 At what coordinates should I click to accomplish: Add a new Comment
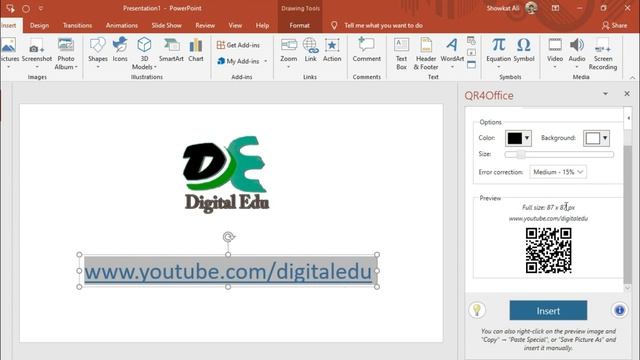(367, 50)
